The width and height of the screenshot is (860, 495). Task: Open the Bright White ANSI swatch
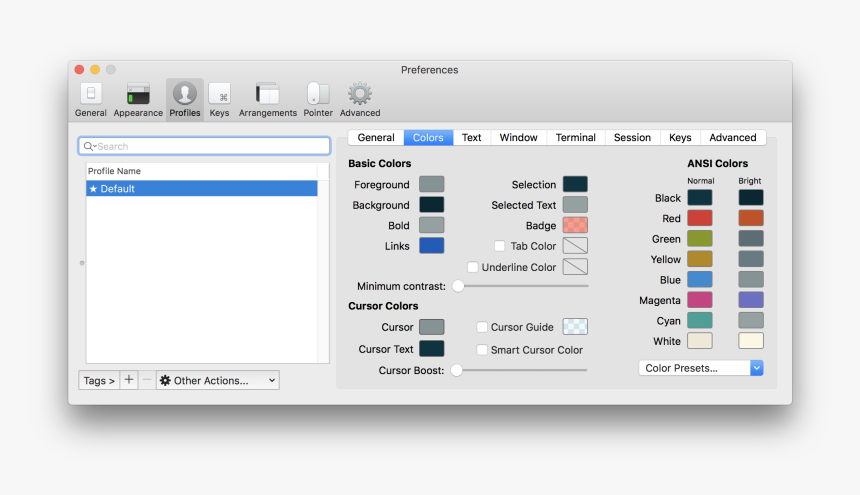pos(751,341)
